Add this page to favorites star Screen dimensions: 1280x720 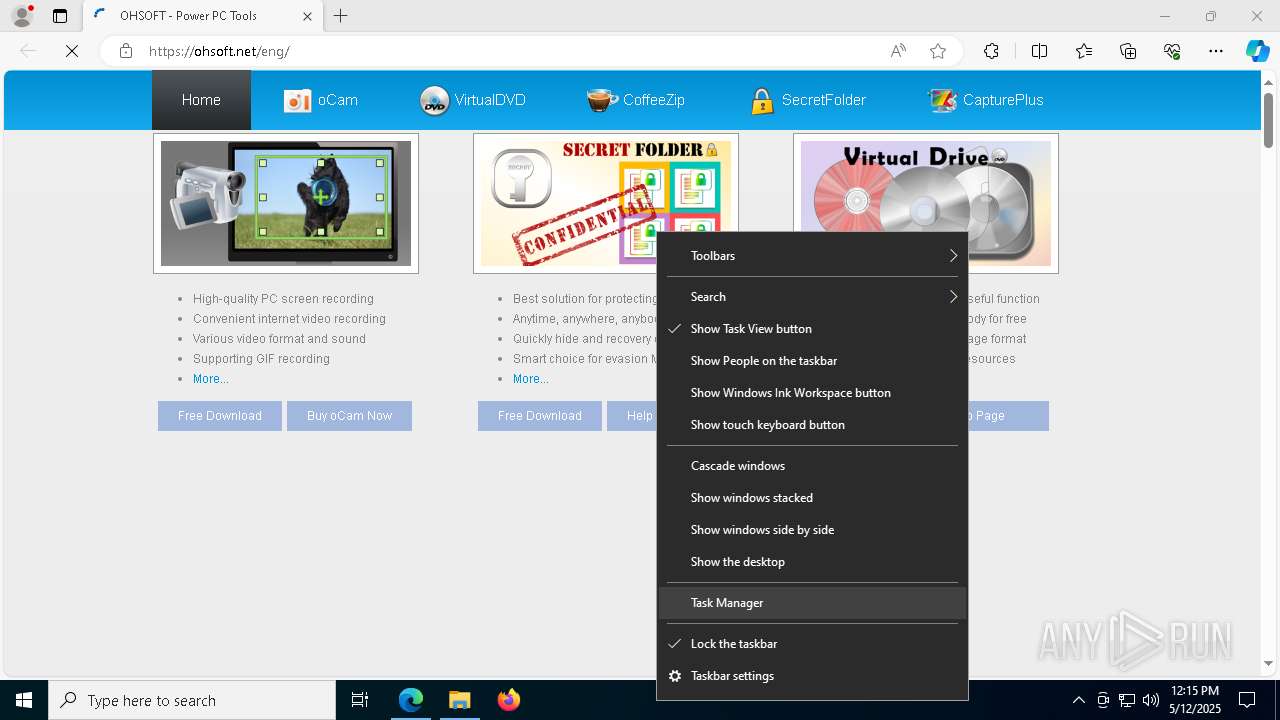click(938, 51)
